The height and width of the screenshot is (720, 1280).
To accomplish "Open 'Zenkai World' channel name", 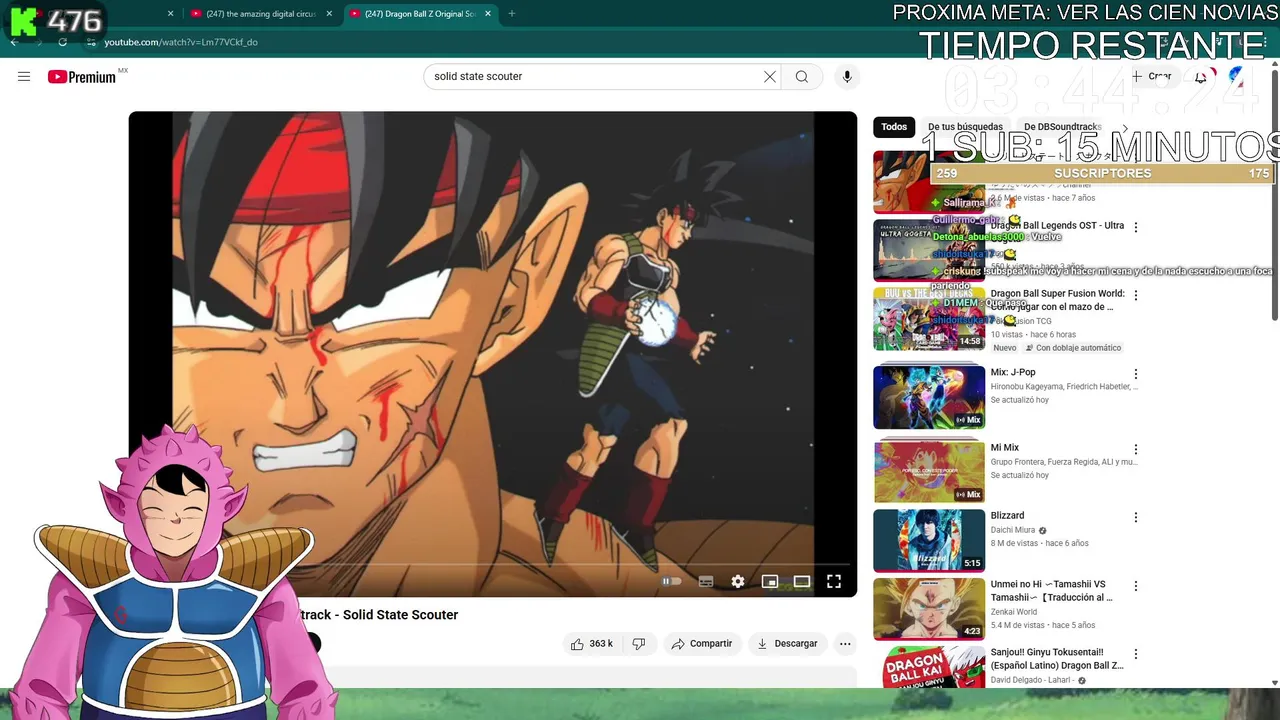I will coord(1014,612).
